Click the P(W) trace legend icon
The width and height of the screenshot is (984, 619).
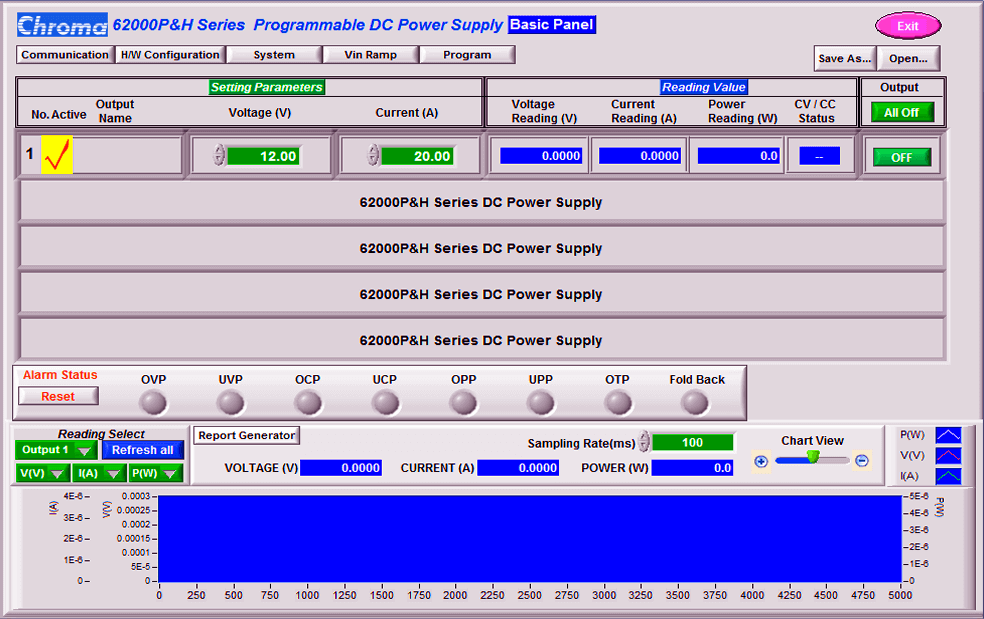(x=948, y=435)
